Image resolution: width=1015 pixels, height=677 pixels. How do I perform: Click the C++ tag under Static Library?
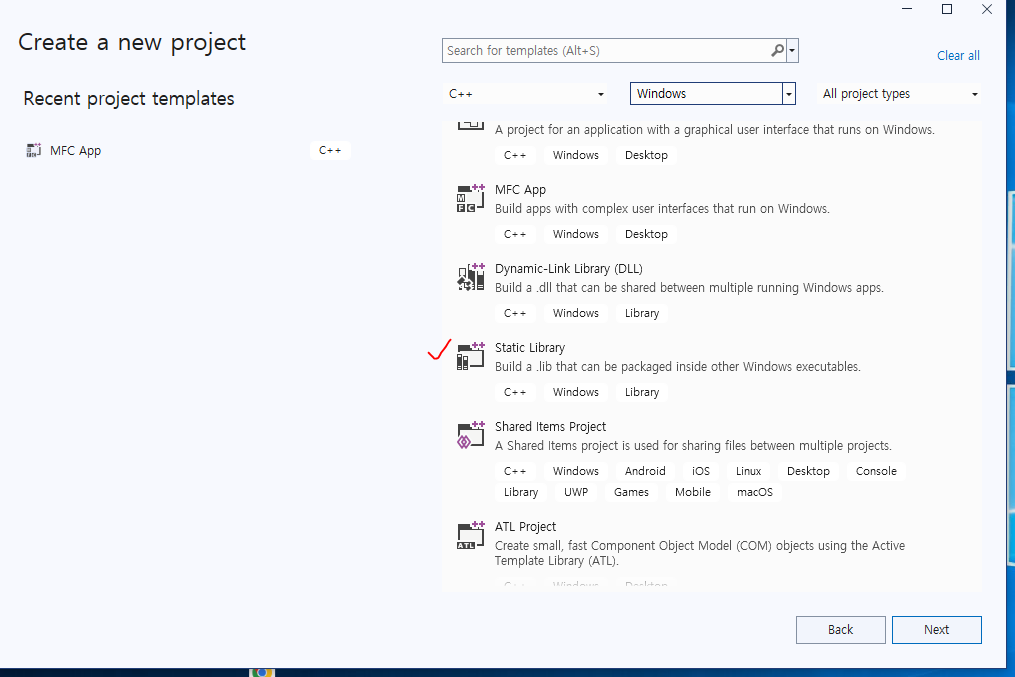tap(515, 392)
